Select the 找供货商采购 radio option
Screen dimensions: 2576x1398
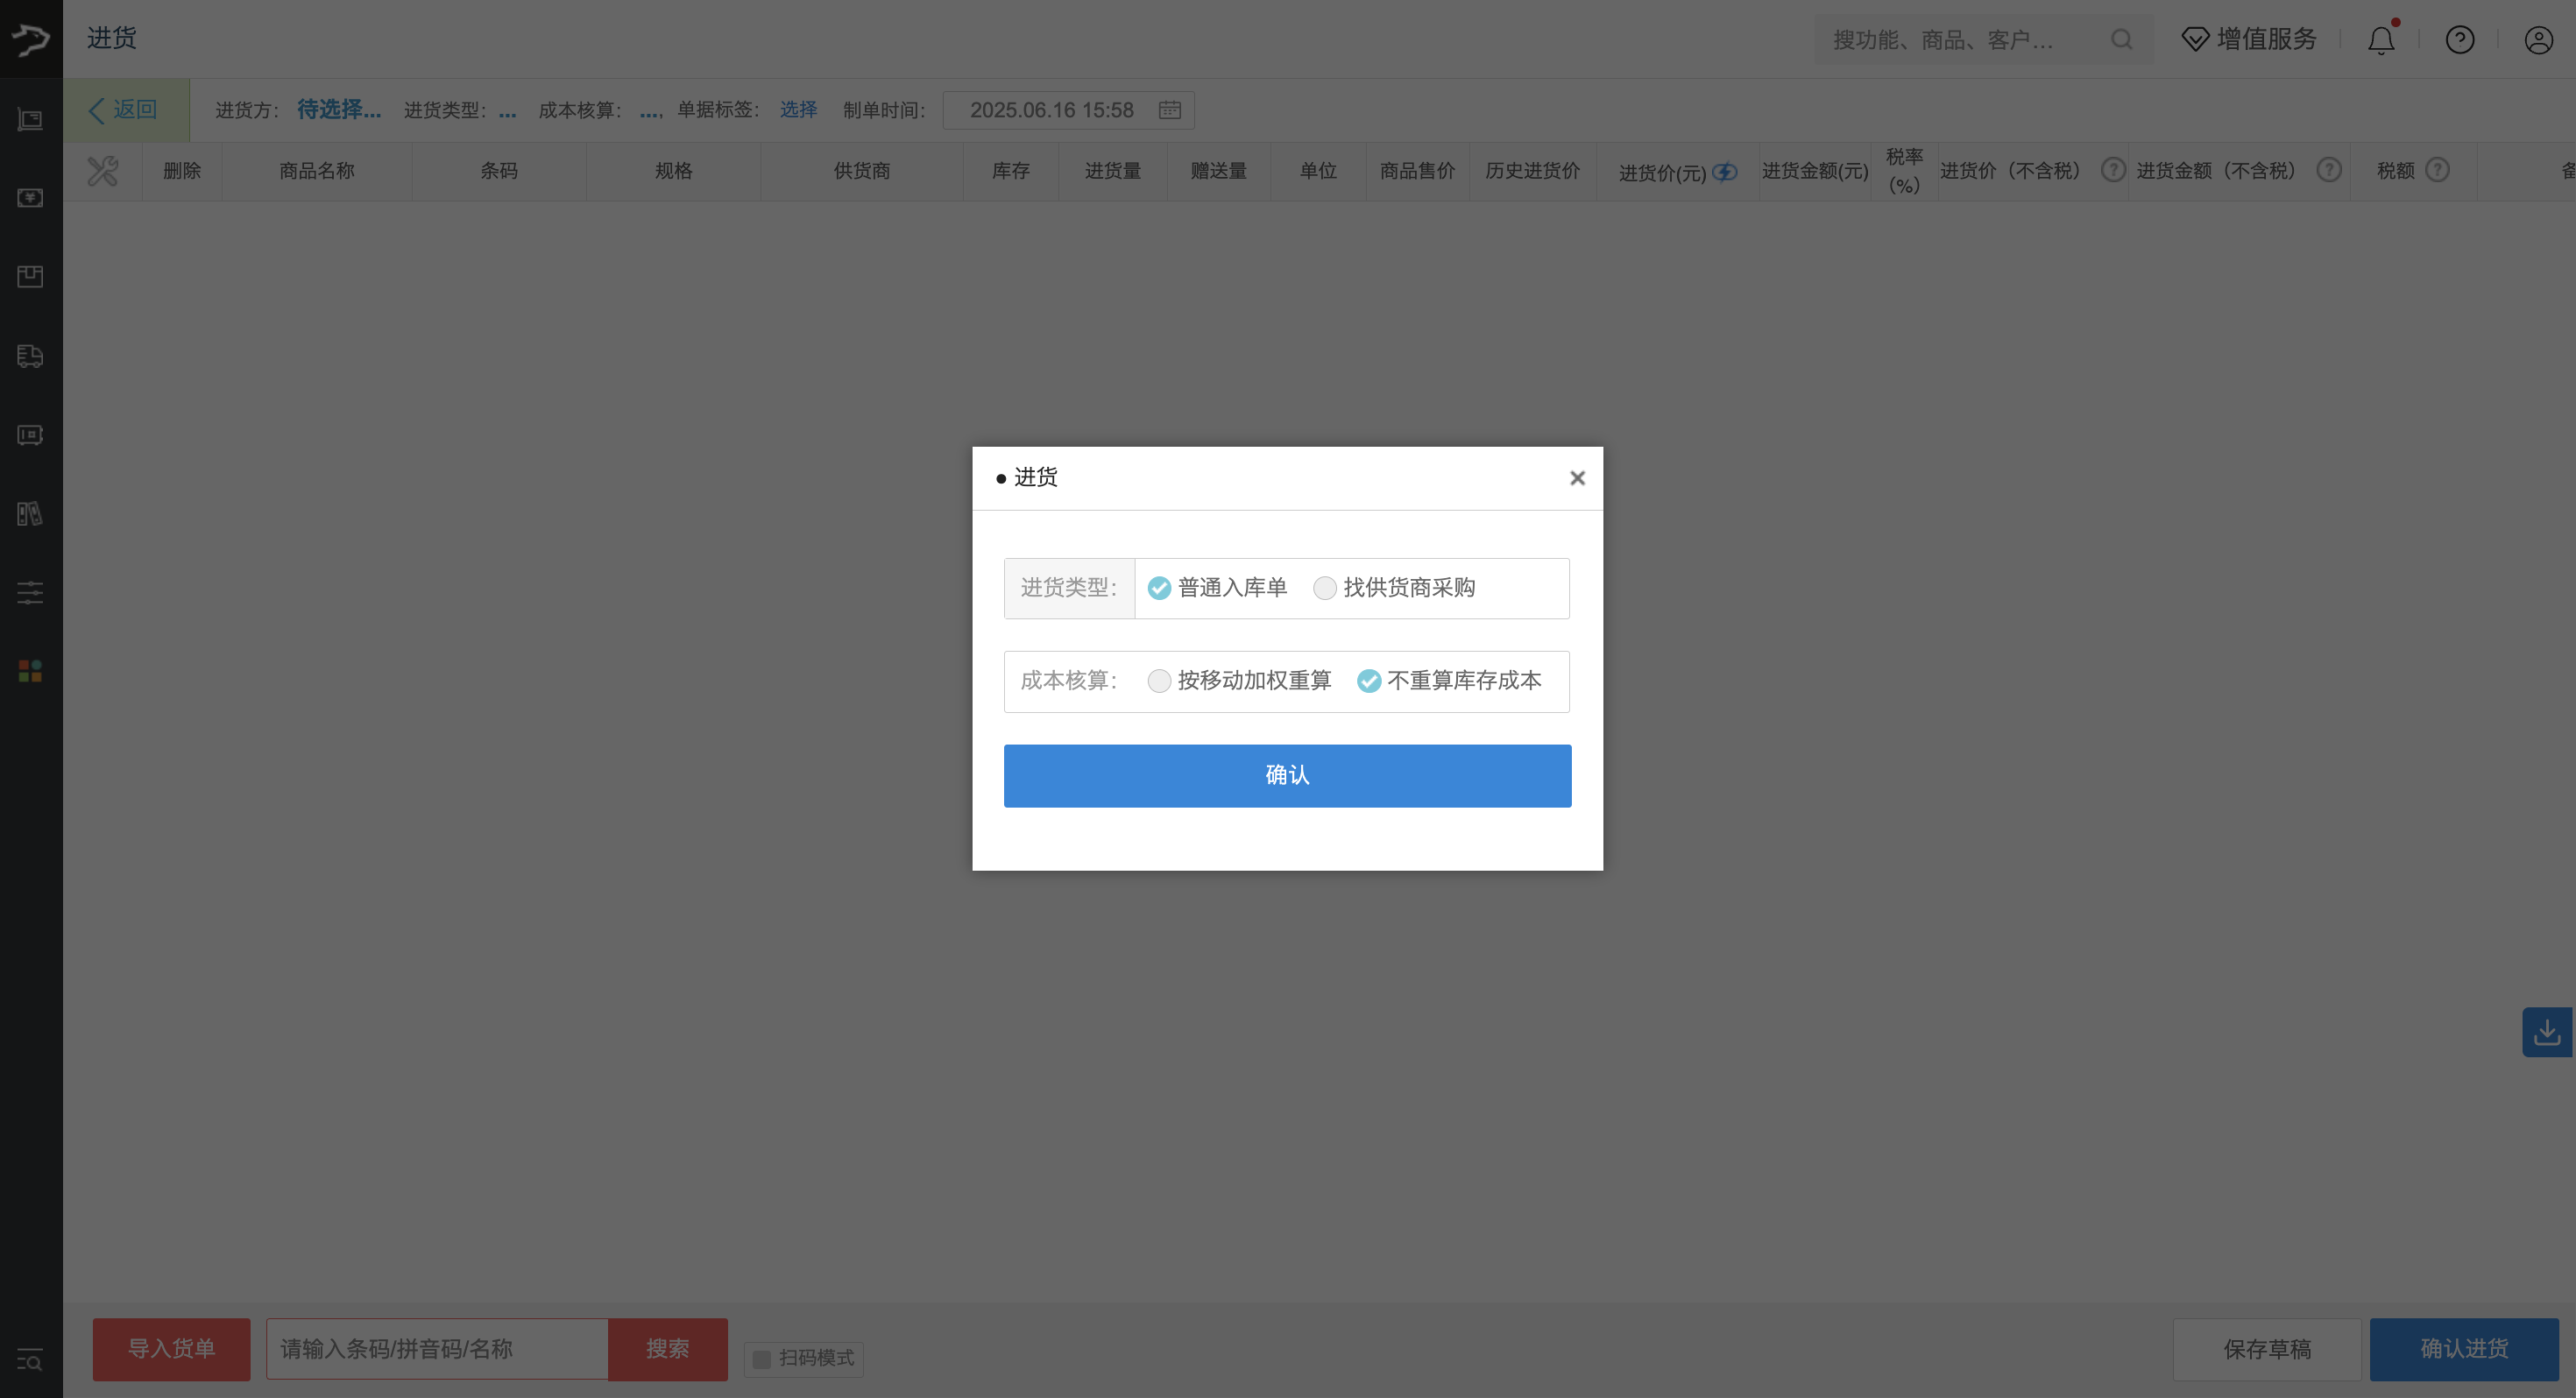(x=1324, y=588)
